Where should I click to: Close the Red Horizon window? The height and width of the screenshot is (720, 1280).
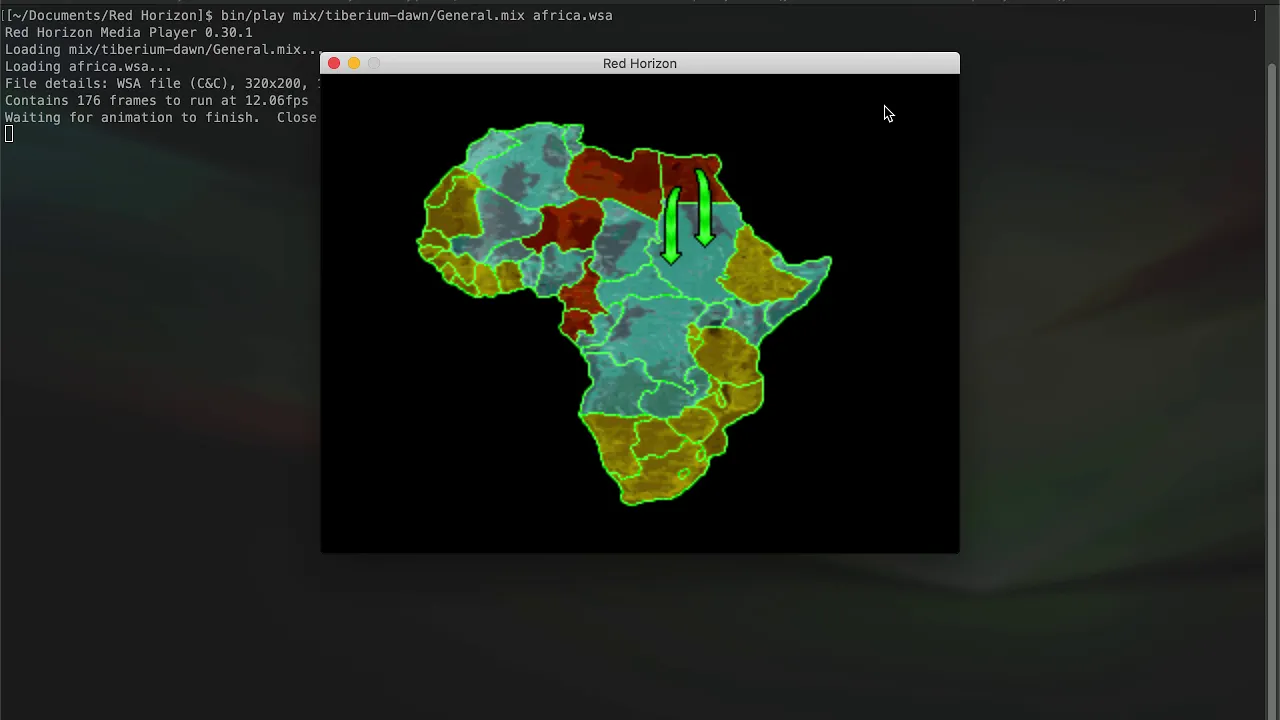tap(334, 63)
